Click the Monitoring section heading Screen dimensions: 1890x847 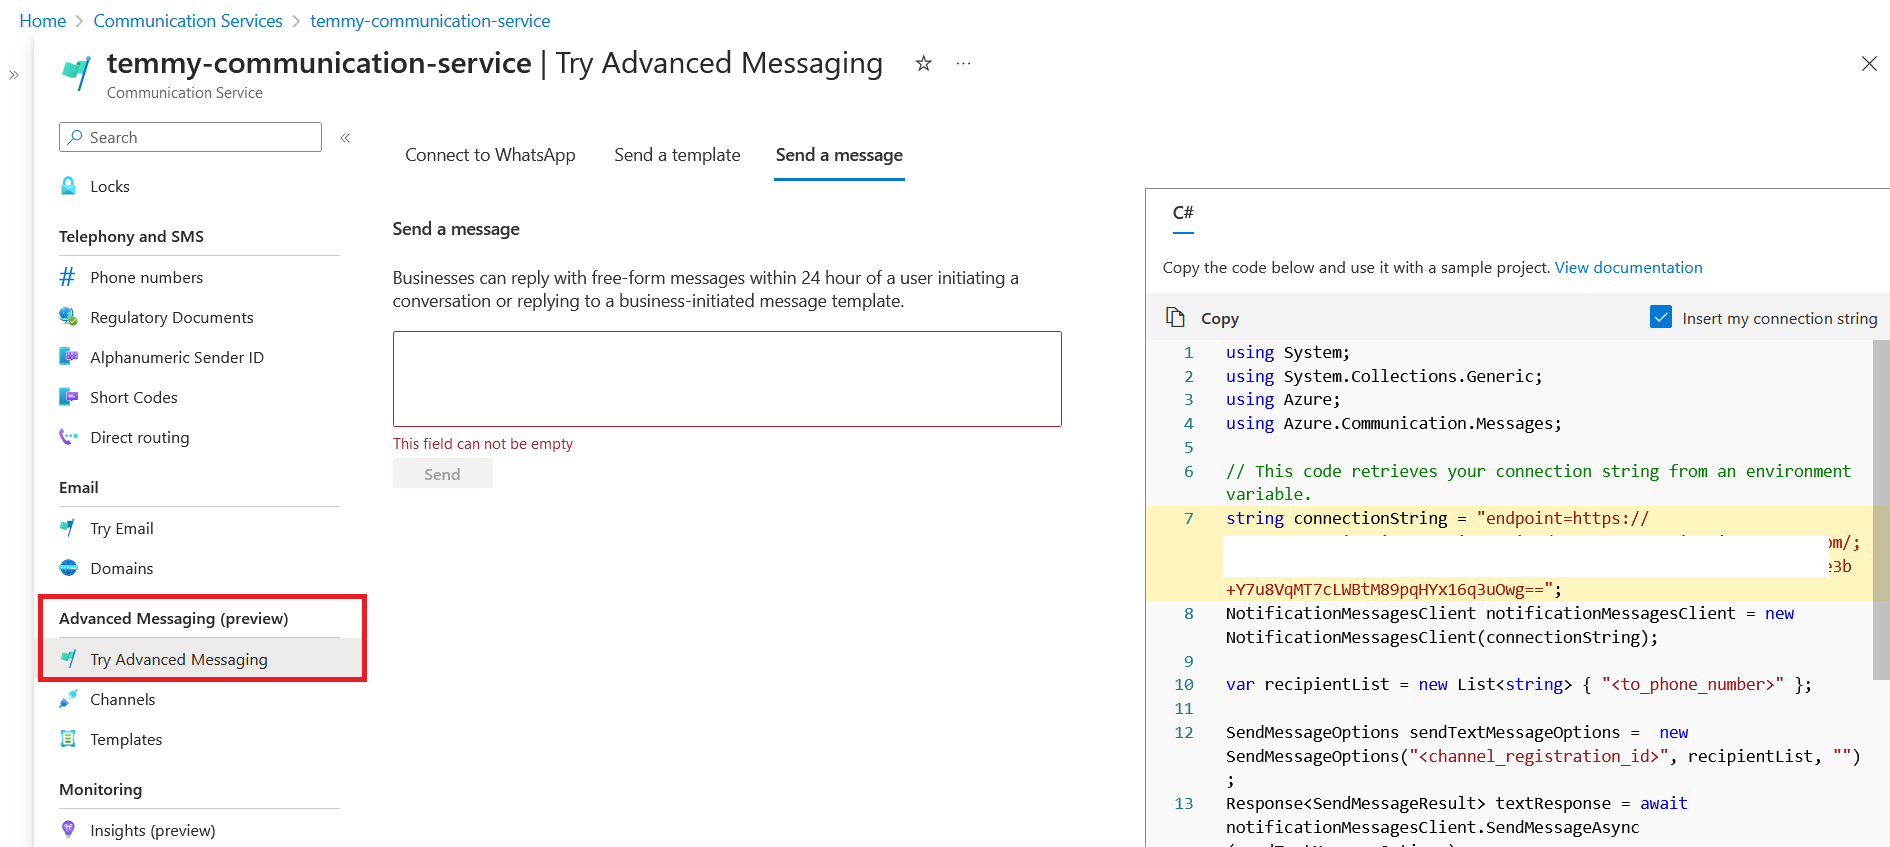pyautogui.click(x=100, y=789)
